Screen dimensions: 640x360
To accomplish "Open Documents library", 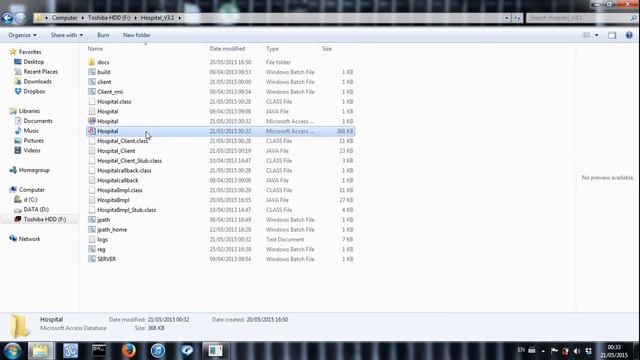I will [x=38, y=121].
